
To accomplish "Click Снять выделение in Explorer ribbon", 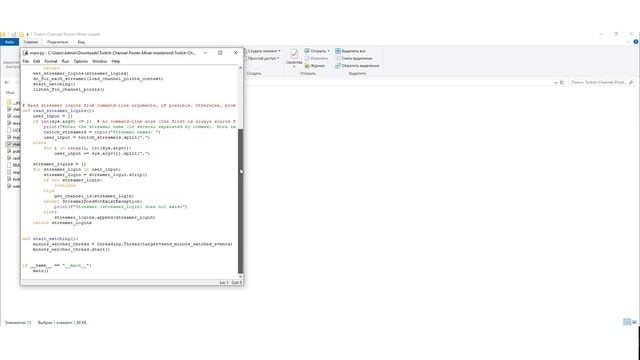I will pyautogui.click(x=353, y=58).
